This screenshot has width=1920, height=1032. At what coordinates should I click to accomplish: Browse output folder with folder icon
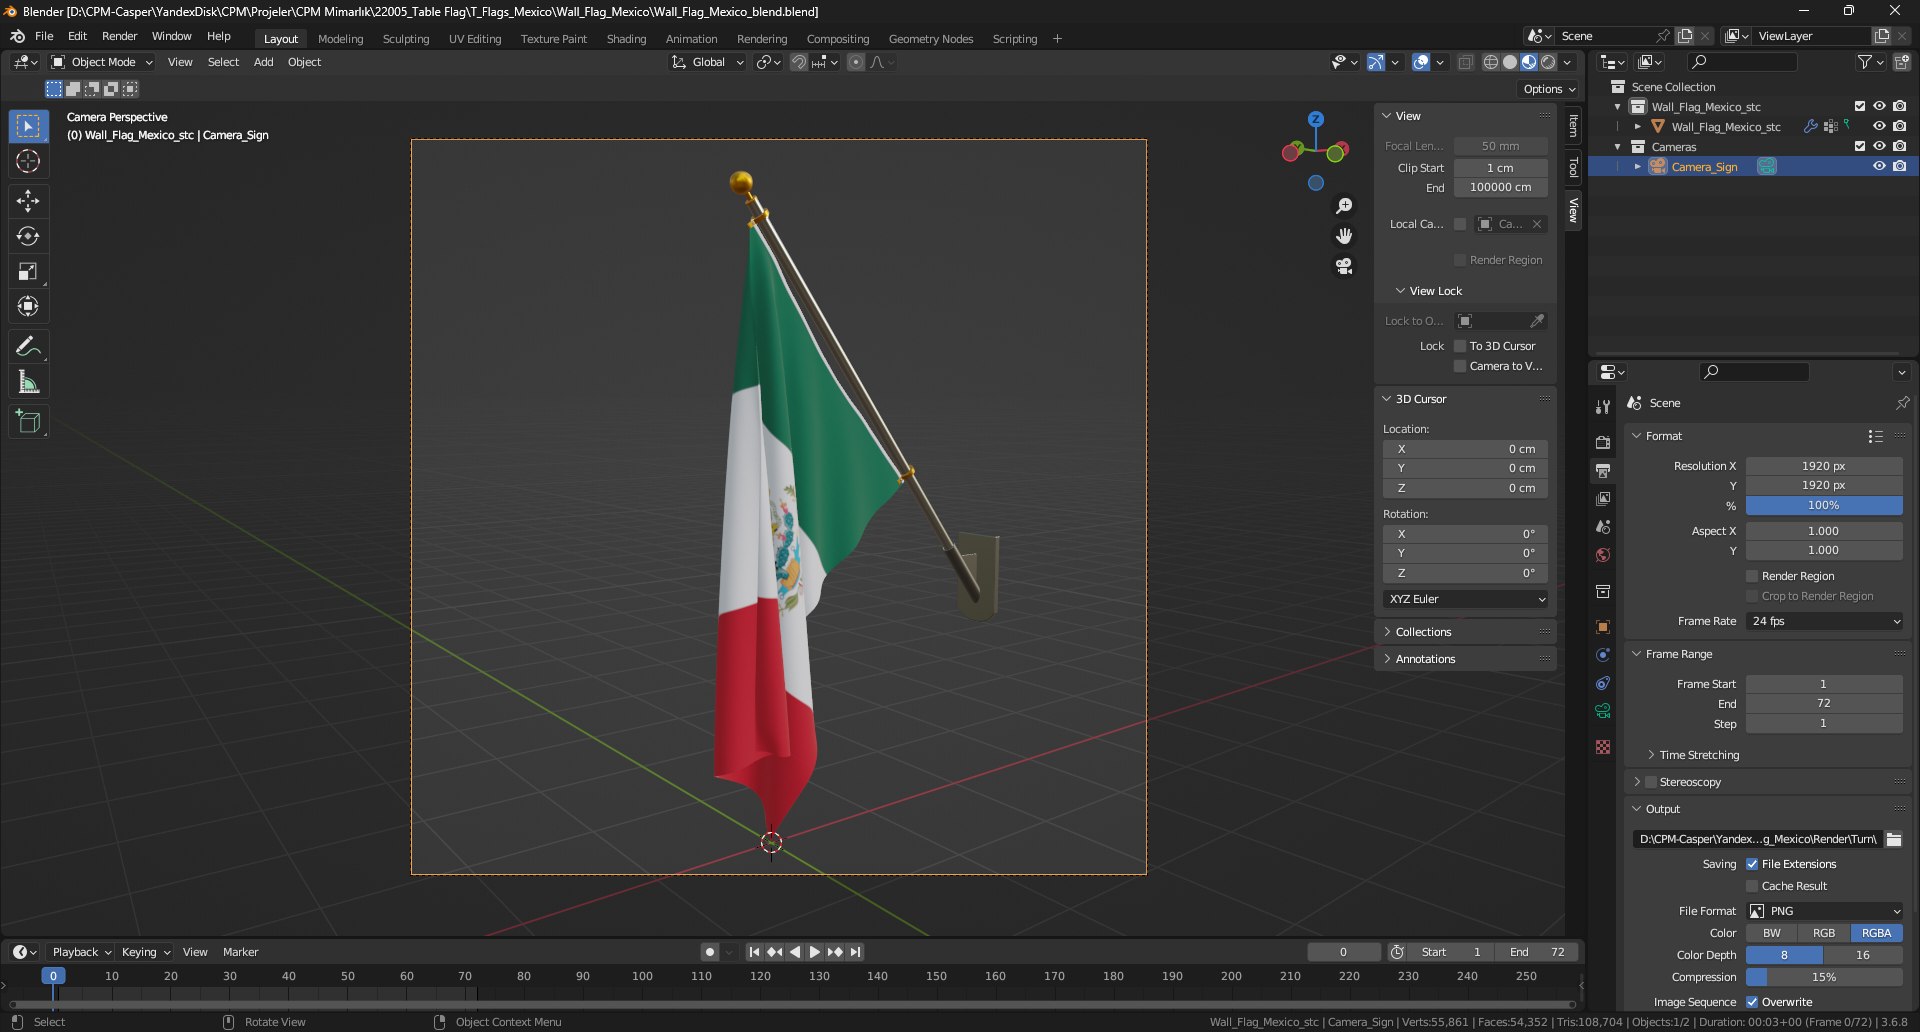pyautogui.click(x=1894, y=839)
